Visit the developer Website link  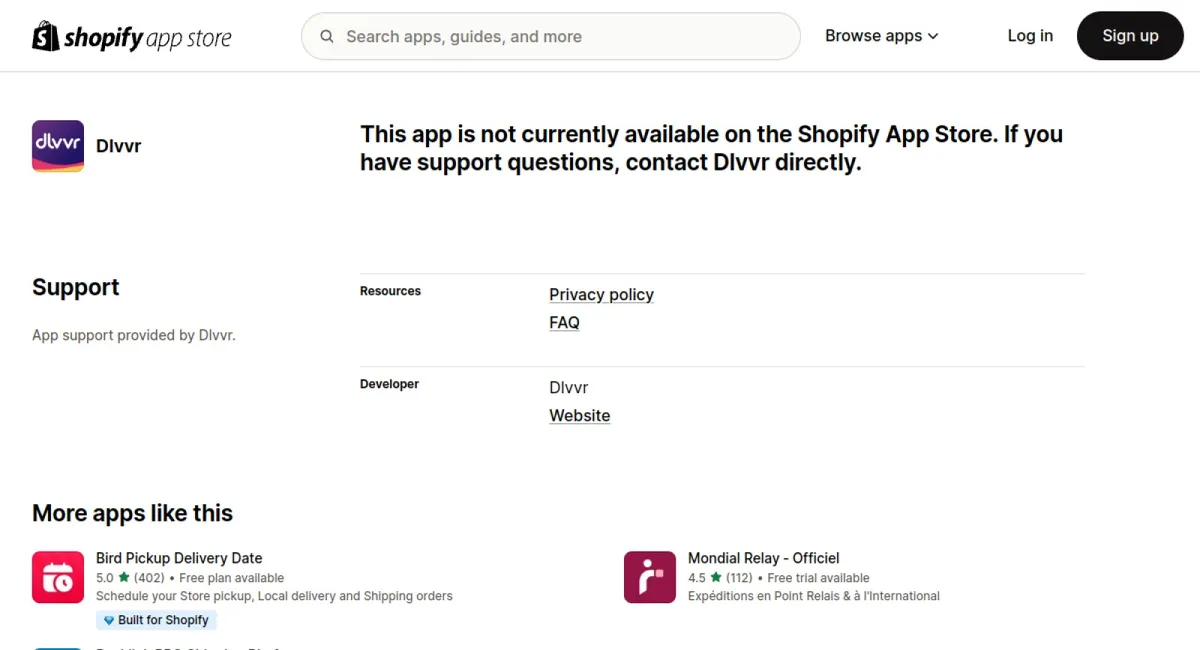[579, 415]
